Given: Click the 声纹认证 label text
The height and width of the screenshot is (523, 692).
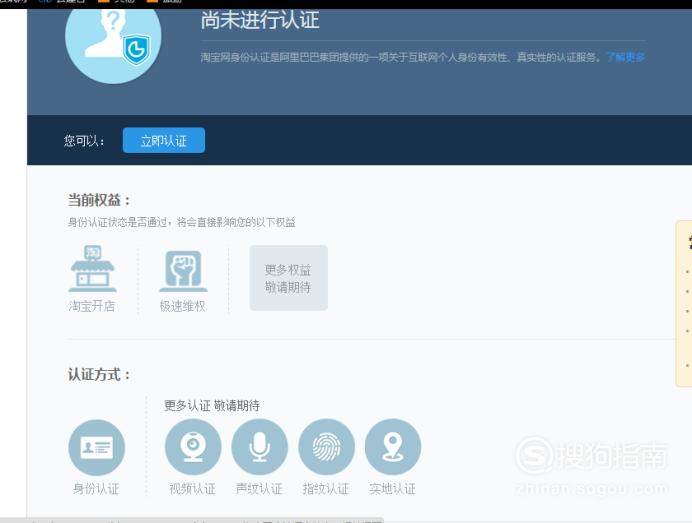Looking at the screenshot, I should (259, 489).
